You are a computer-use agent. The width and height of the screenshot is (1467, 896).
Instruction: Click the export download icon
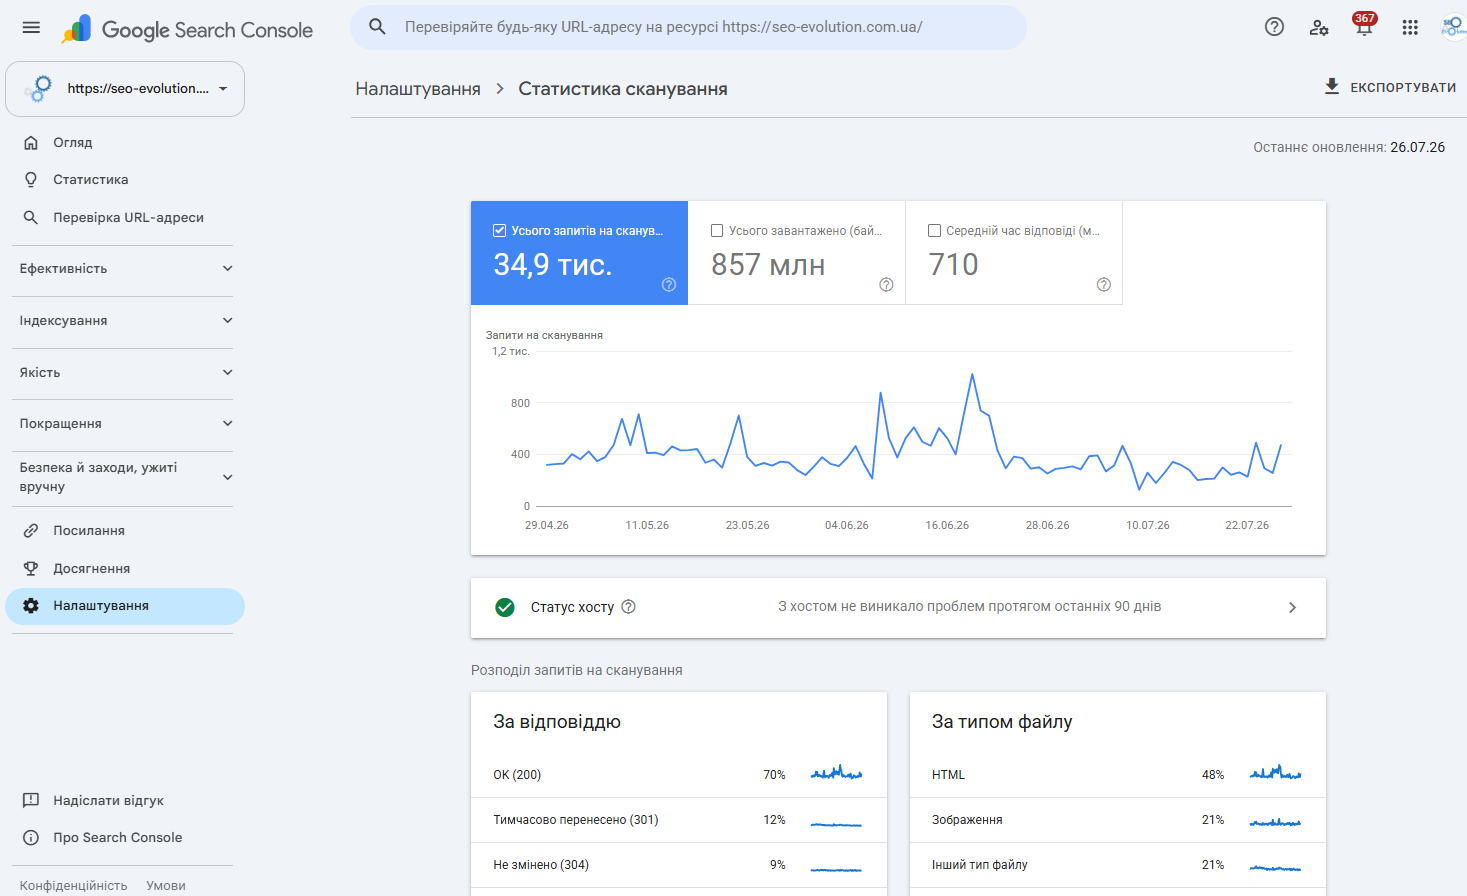coord(1332,86)
